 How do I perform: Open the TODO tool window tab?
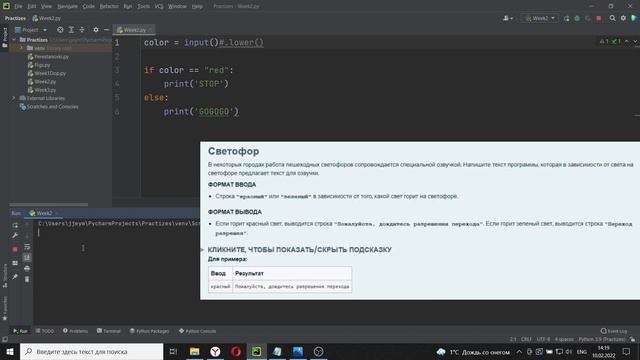click(44, 331)
